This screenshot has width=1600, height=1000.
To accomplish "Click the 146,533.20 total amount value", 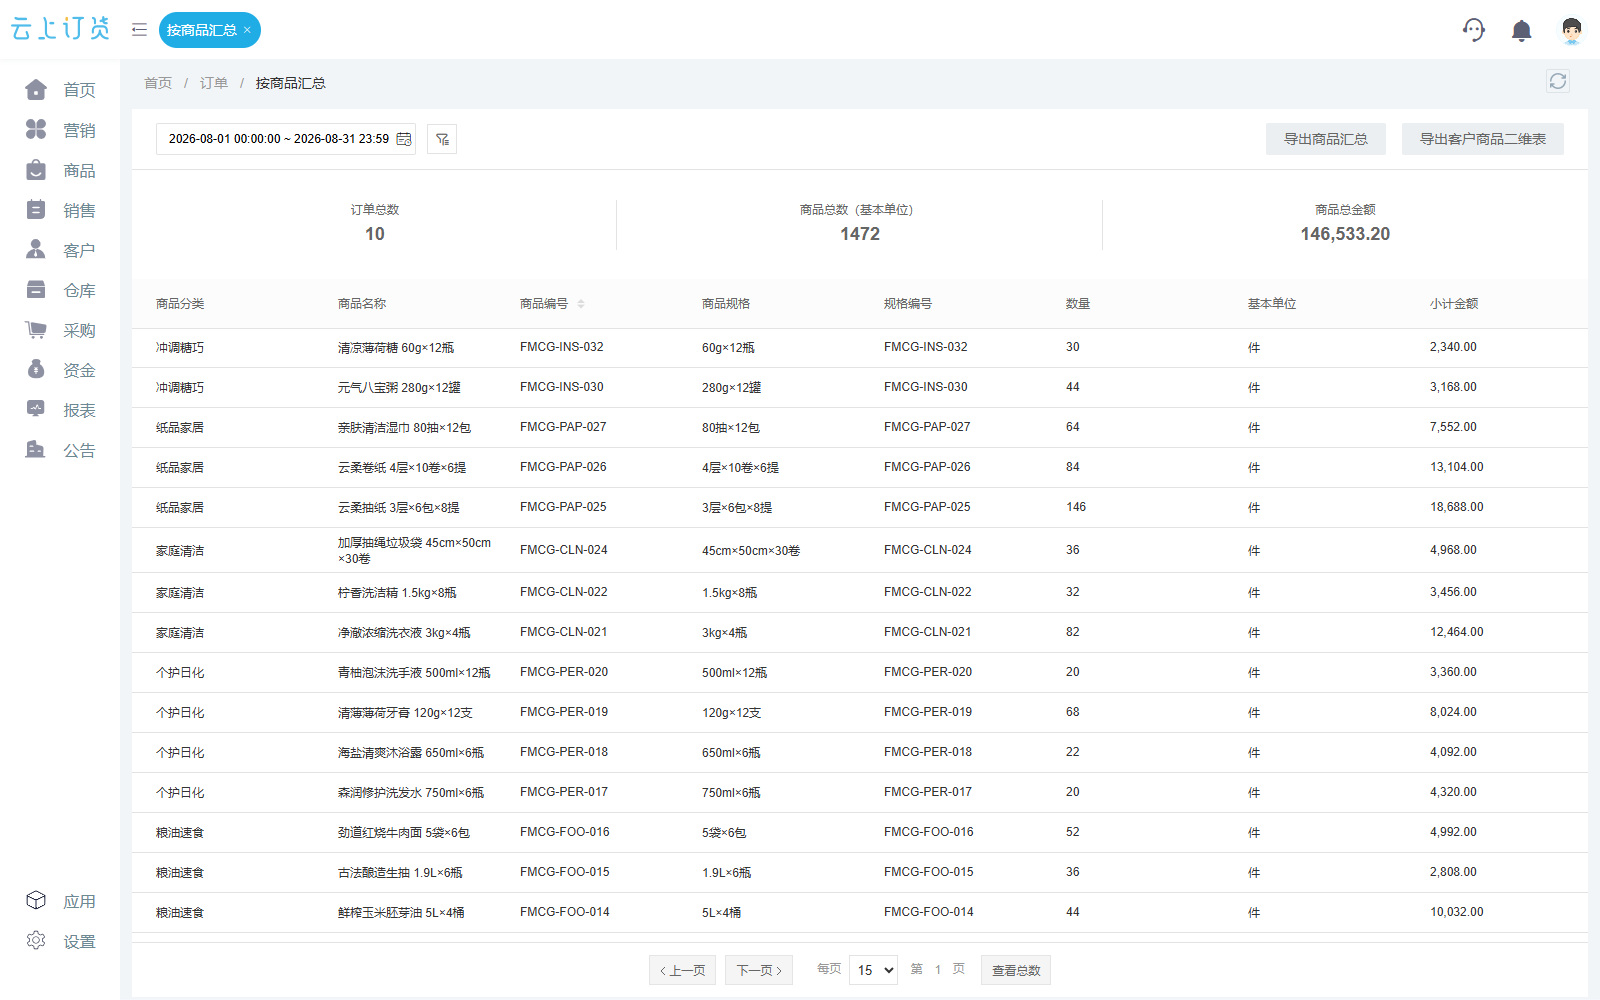I will 1345,234.
